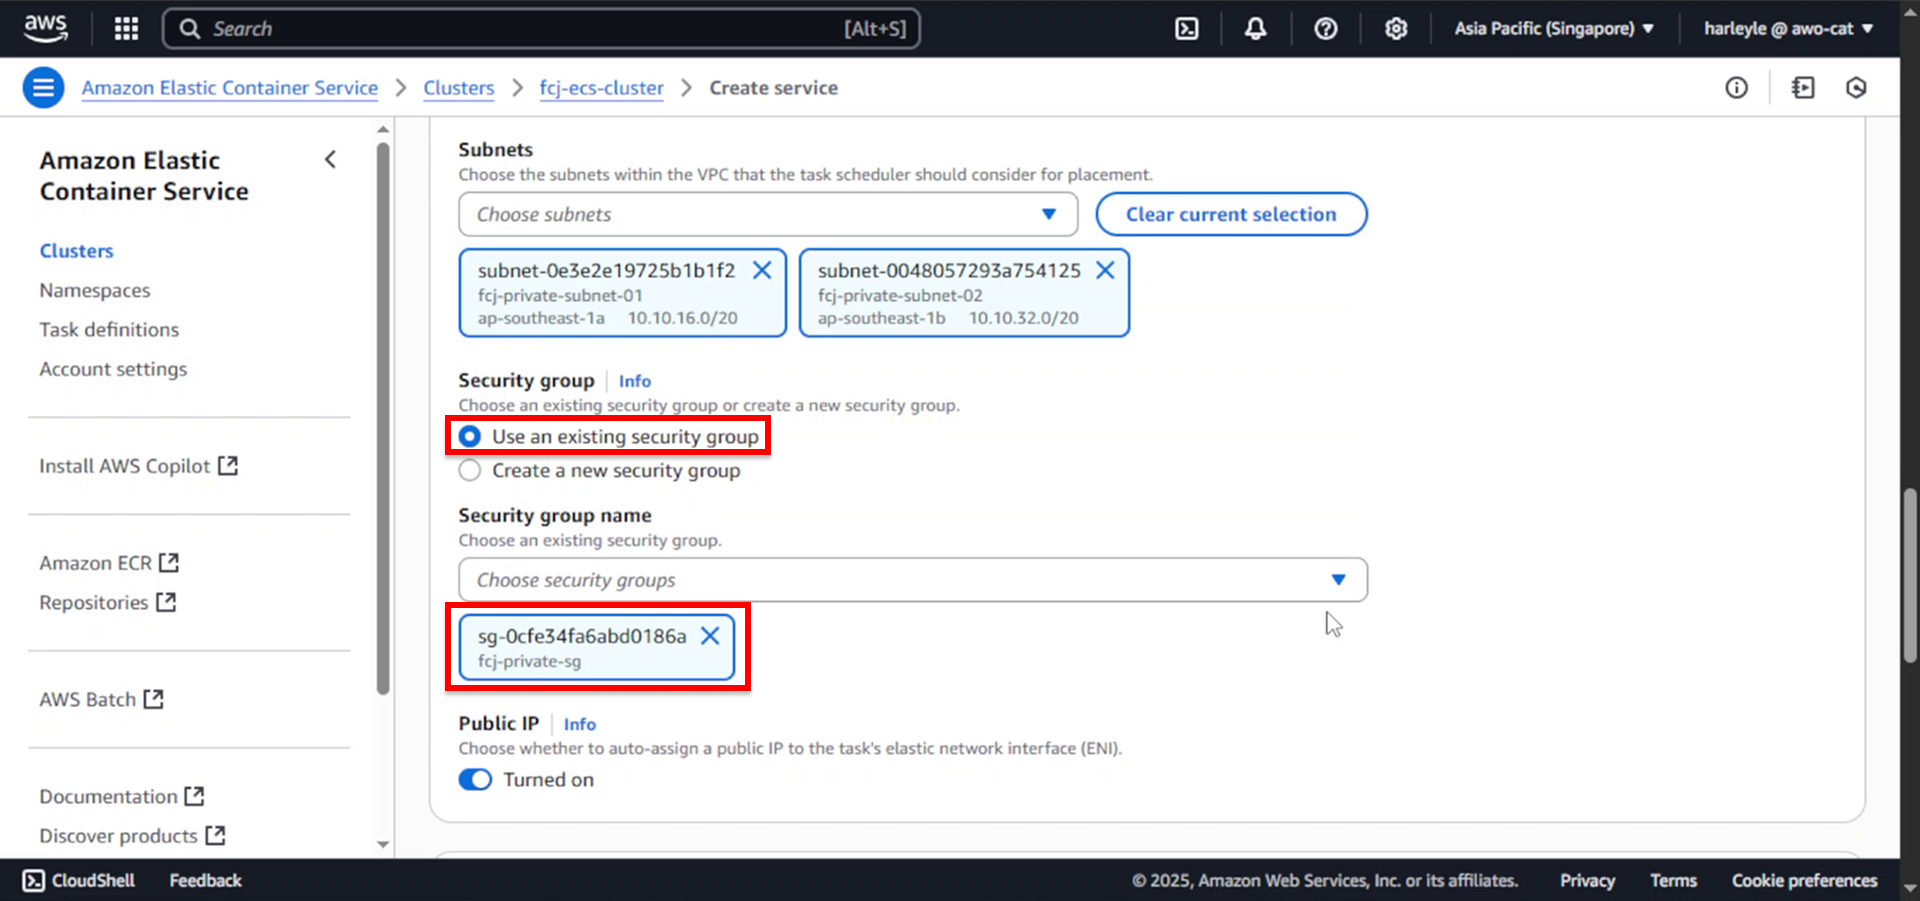Open the Choose subnets dropdown
The width and height of the screenshot is (1920, 901).
[768, 214]
